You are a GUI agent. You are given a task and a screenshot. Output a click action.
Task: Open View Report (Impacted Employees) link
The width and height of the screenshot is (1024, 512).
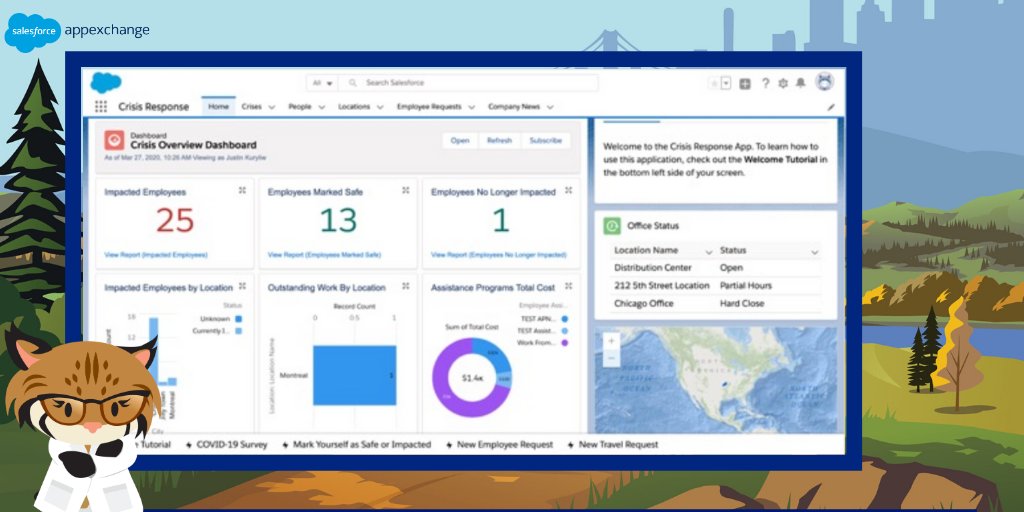156,255
